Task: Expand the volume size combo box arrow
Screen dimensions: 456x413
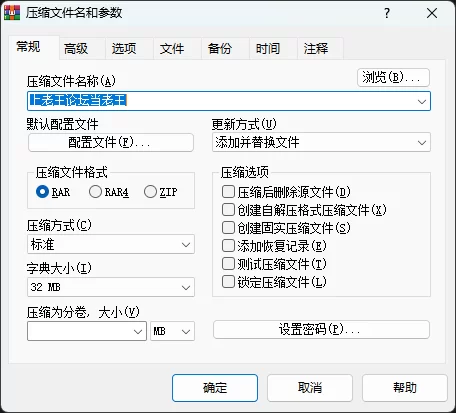Action: (x=138, y=331)
